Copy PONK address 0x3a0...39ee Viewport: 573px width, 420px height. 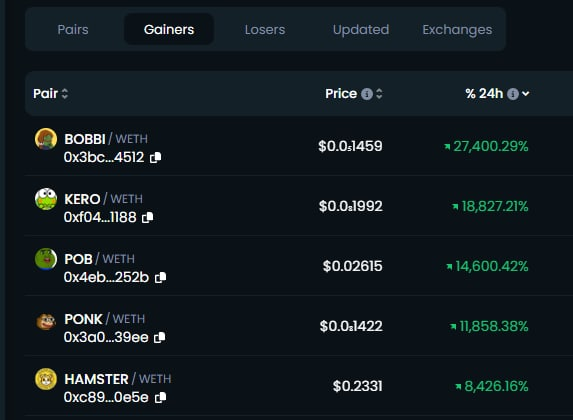pos(160,337)
